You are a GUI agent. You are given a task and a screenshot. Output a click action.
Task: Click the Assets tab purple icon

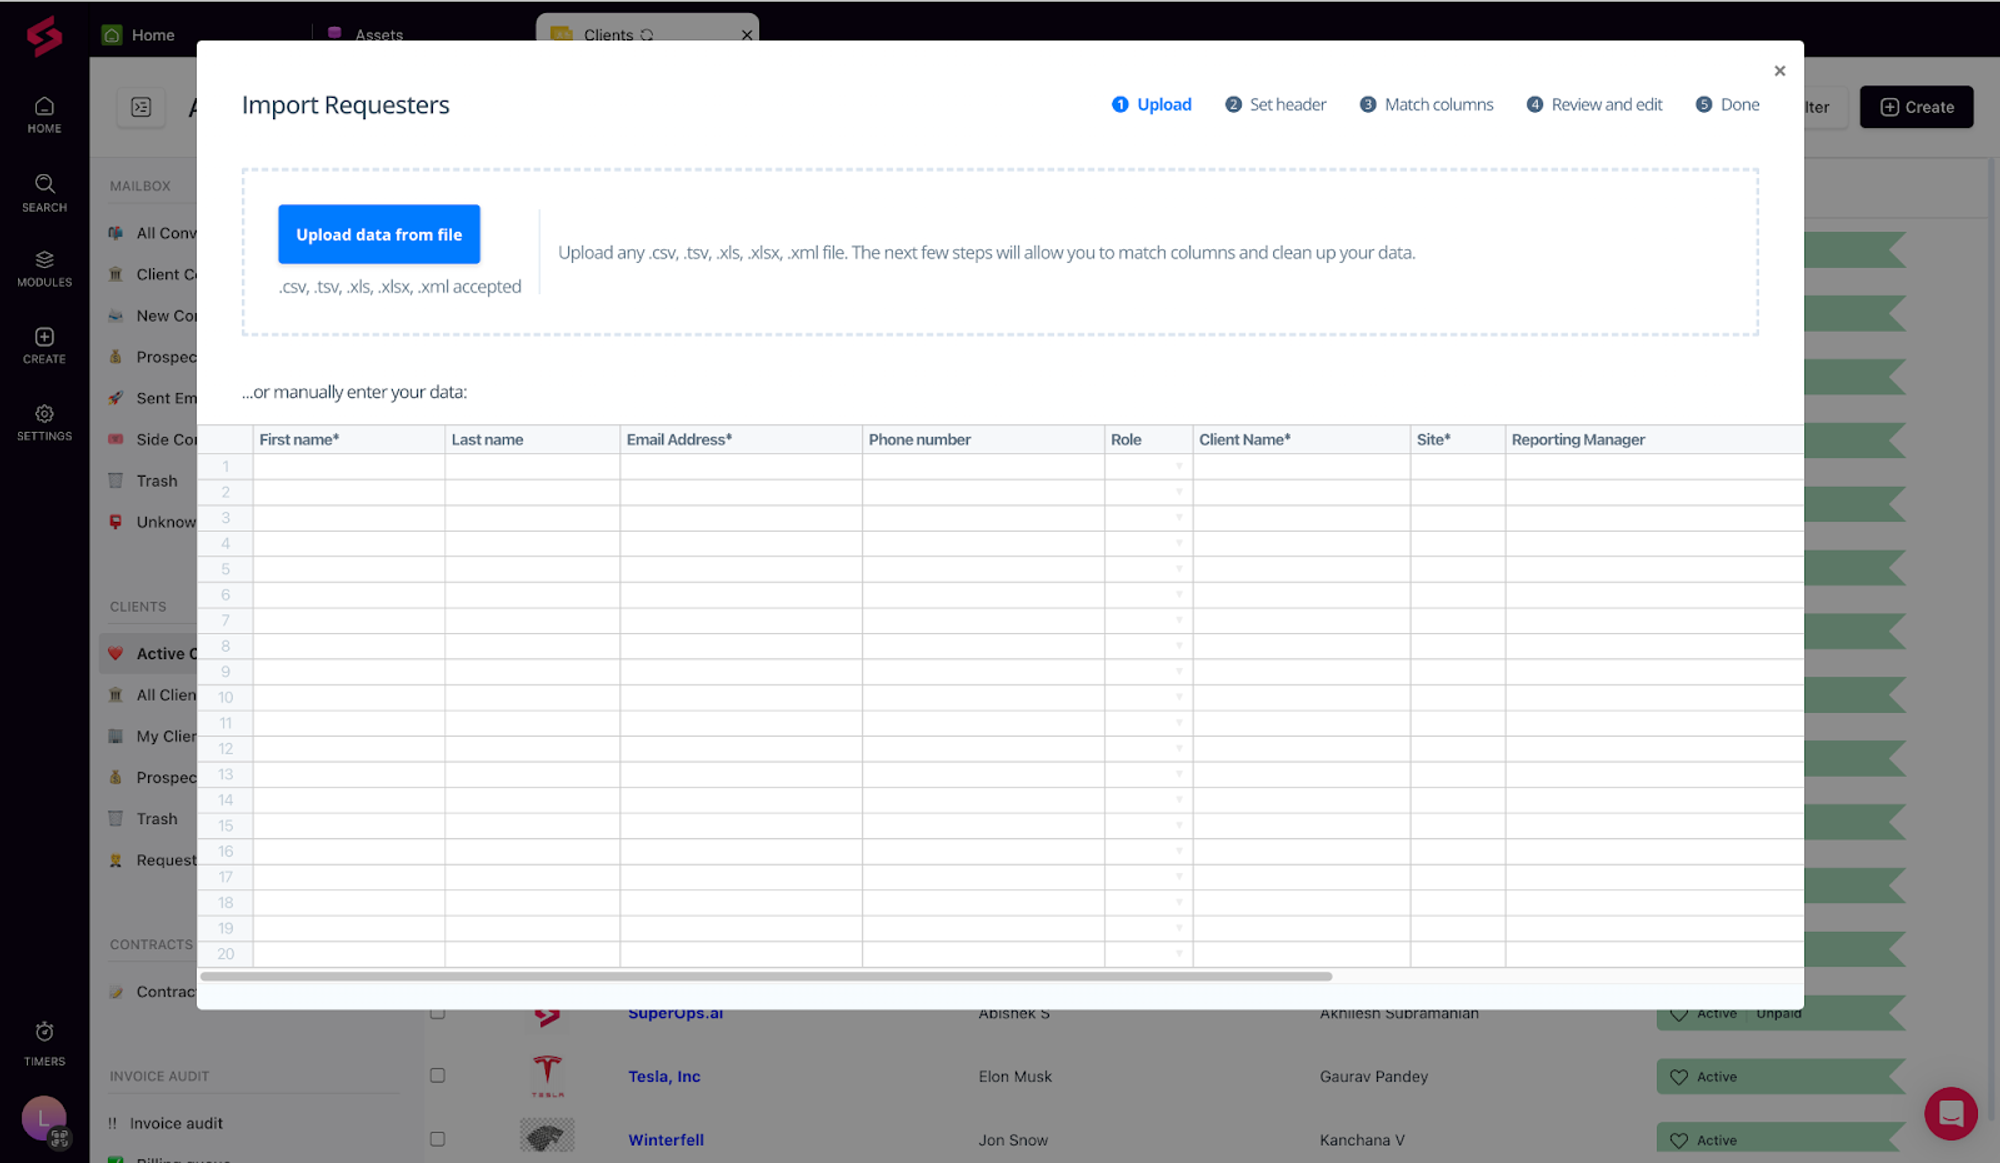tap(335, 33)
